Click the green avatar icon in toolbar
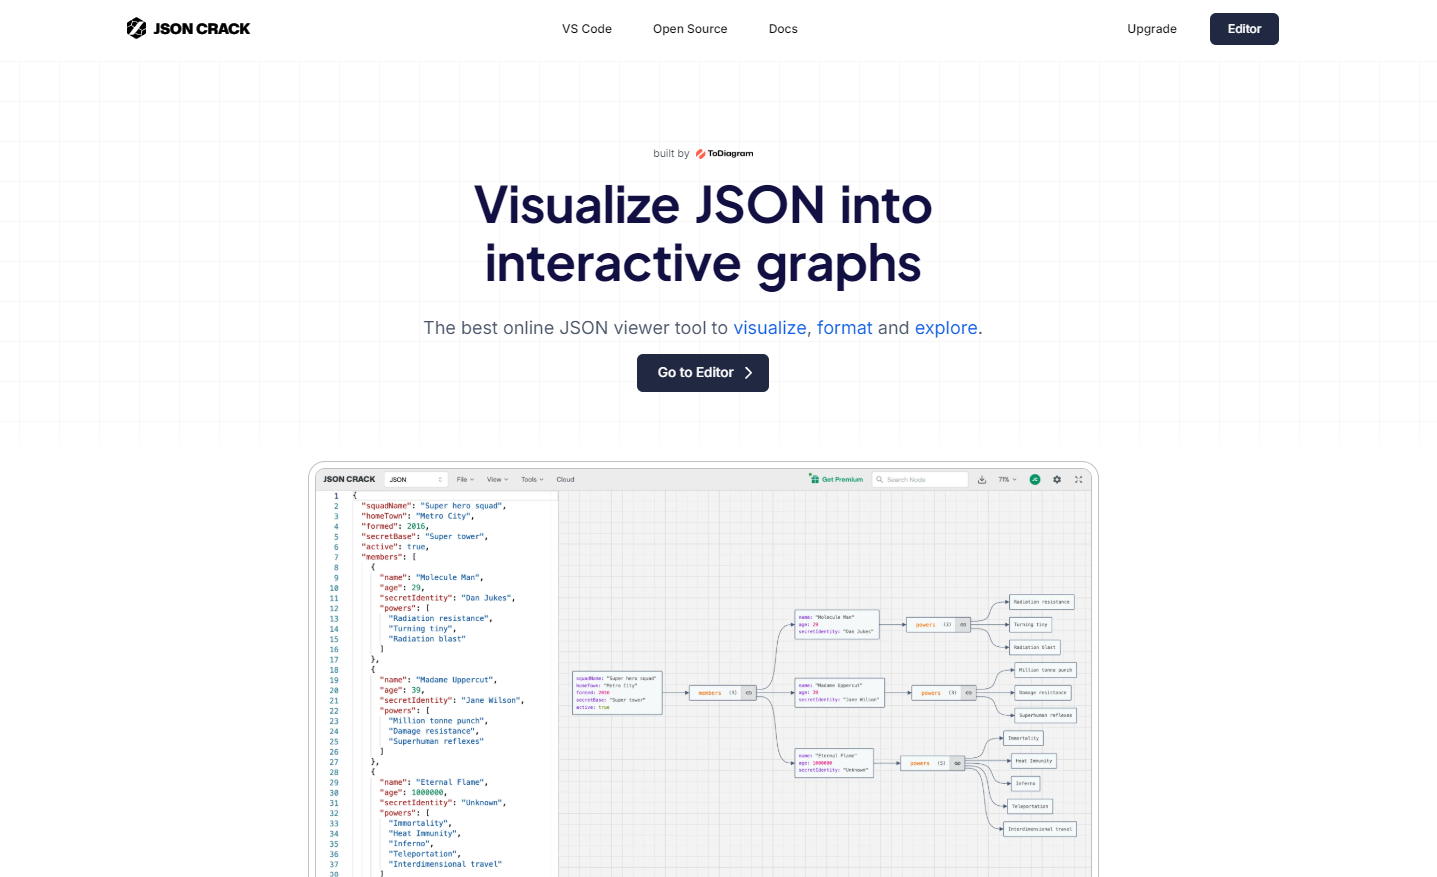 (1035, 480)
